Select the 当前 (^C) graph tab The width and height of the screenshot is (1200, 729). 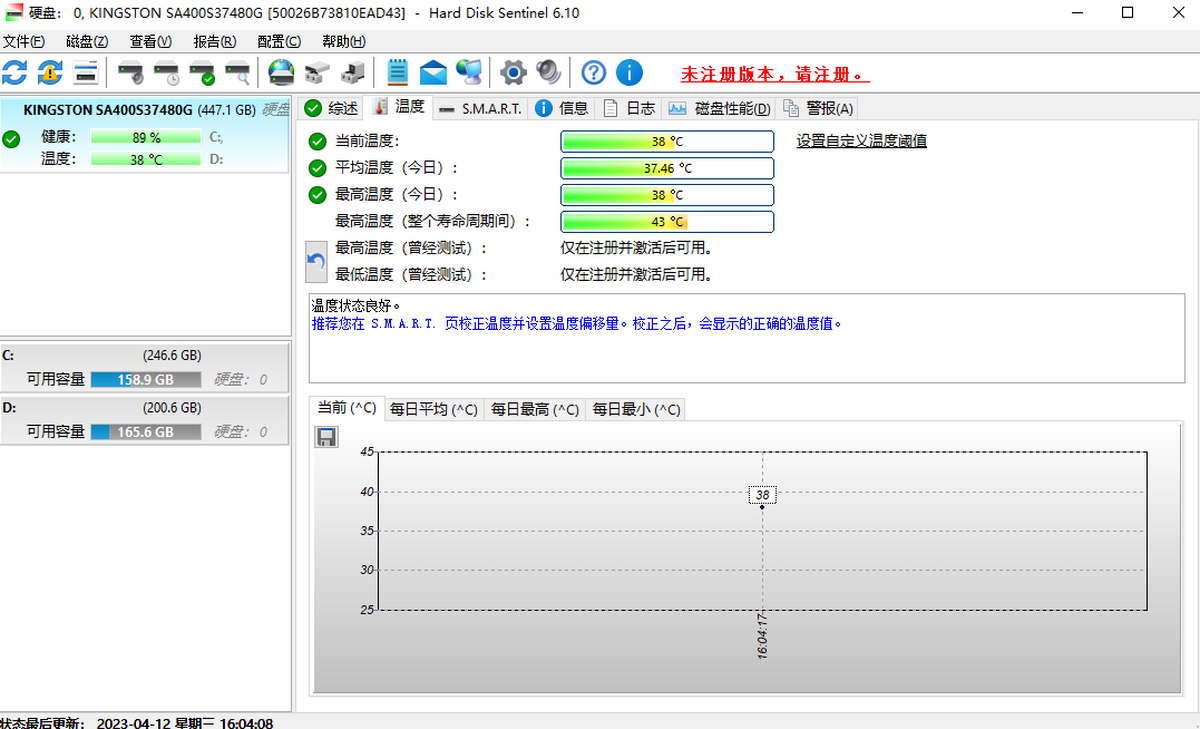point(347,408)
